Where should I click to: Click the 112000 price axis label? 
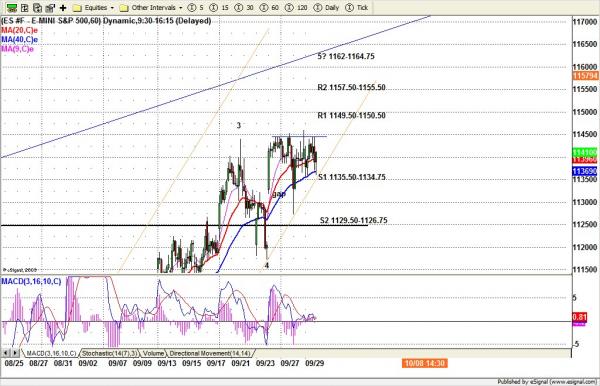[x=585, y=248]
